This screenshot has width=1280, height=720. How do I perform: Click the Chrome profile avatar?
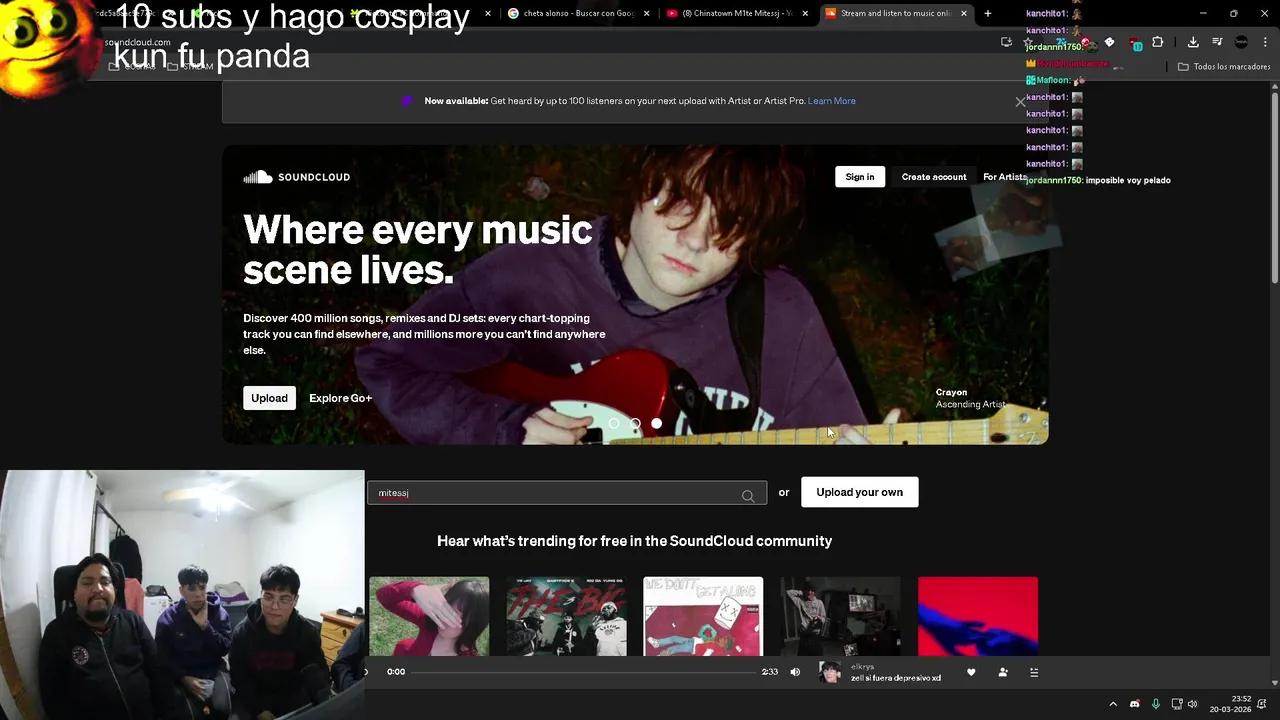1241,42
